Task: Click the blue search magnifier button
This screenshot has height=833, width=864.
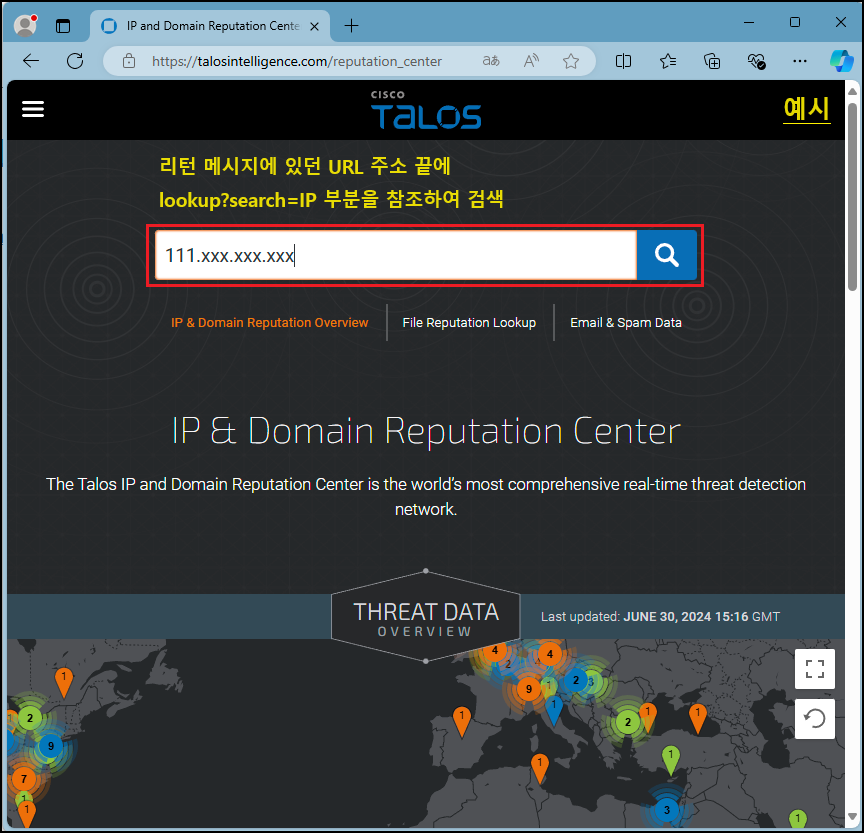Action: pyautogui.click(x=667, y=255)
